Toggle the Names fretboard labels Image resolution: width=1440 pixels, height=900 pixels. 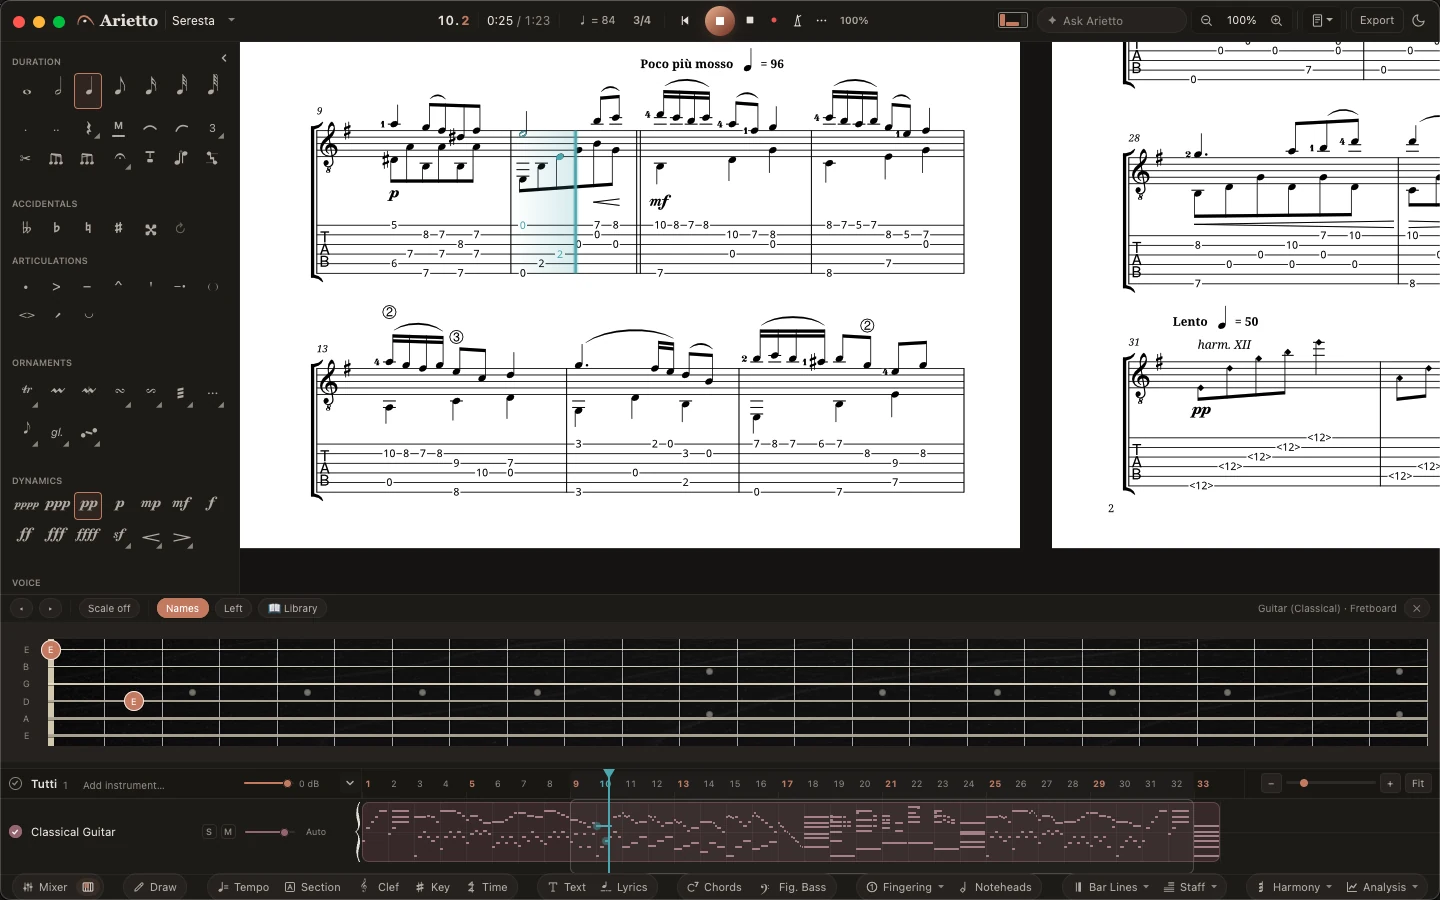[x=182, y=608]
